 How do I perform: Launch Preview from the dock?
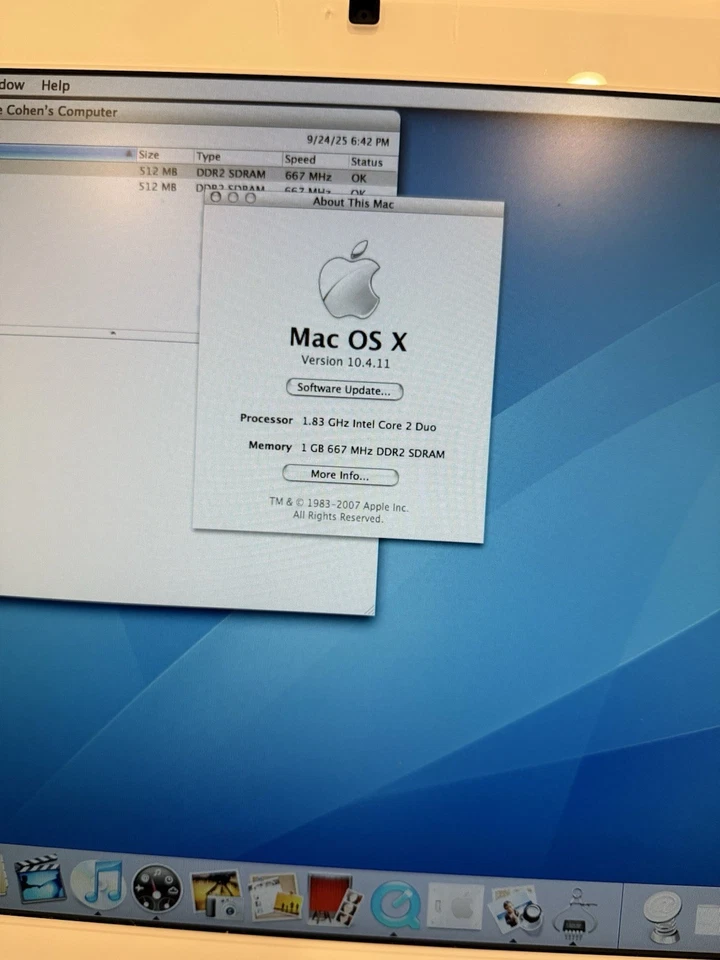pyautogui.click(x=516, y=909)
